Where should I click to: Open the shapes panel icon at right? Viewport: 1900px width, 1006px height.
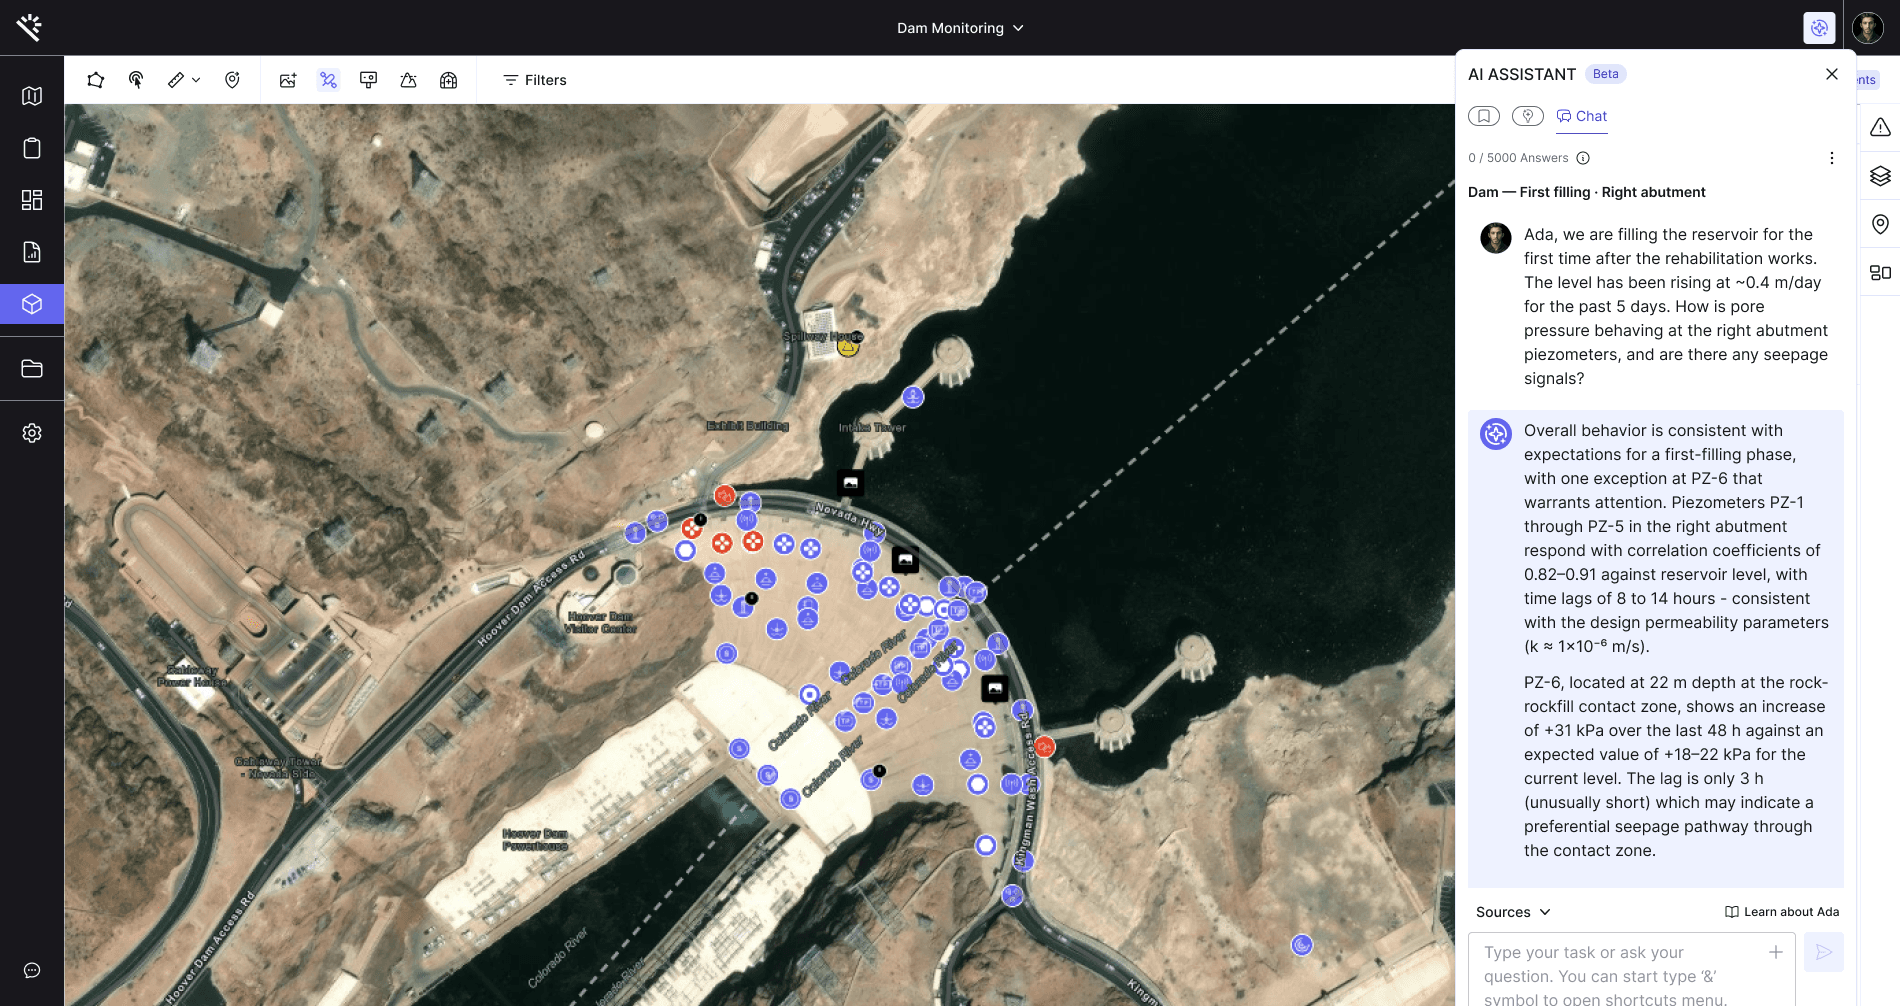1880,272
